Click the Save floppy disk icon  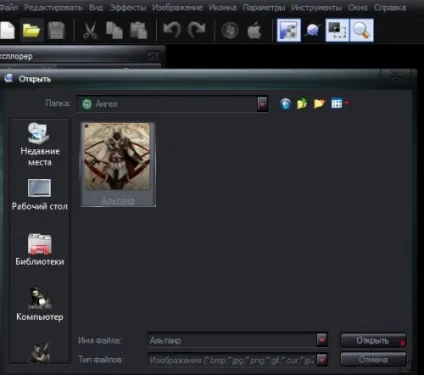point(56,31)
